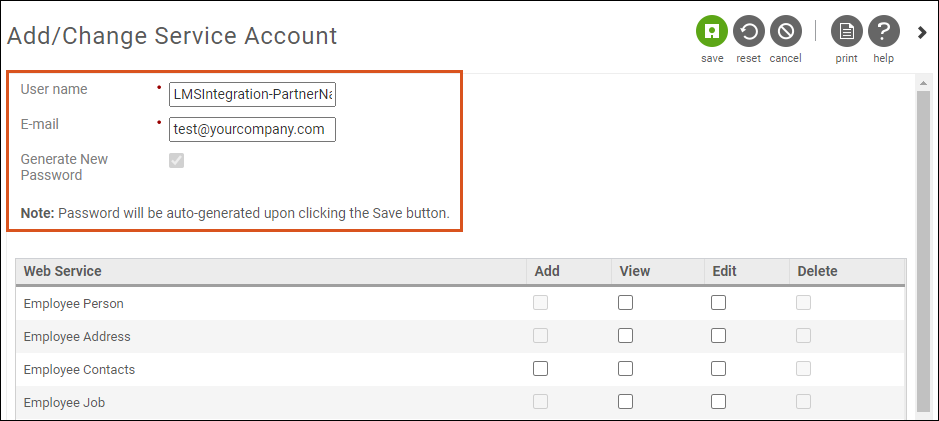The height and width of the screenshot is (421, 939).
Task: Enable Edit for Employee Contacts
Action: tap(718, 369)
